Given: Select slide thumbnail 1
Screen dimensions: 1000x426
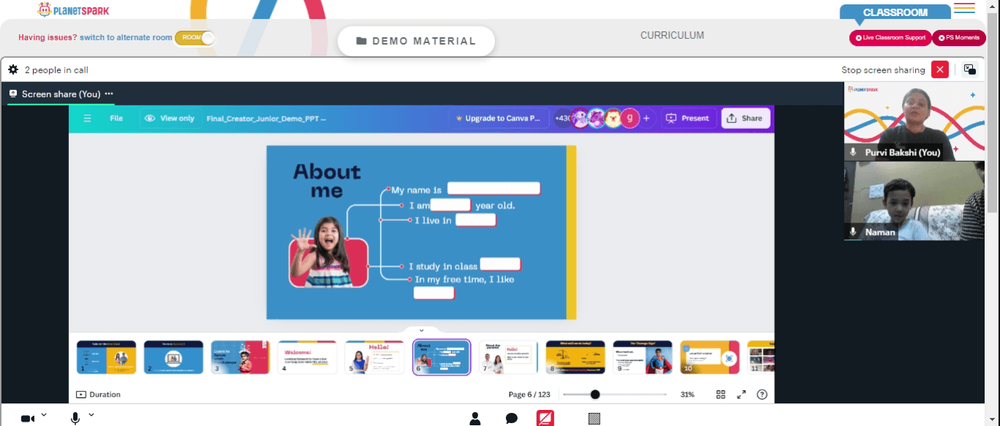Looking at the screenshot, I should coord(107,357).
